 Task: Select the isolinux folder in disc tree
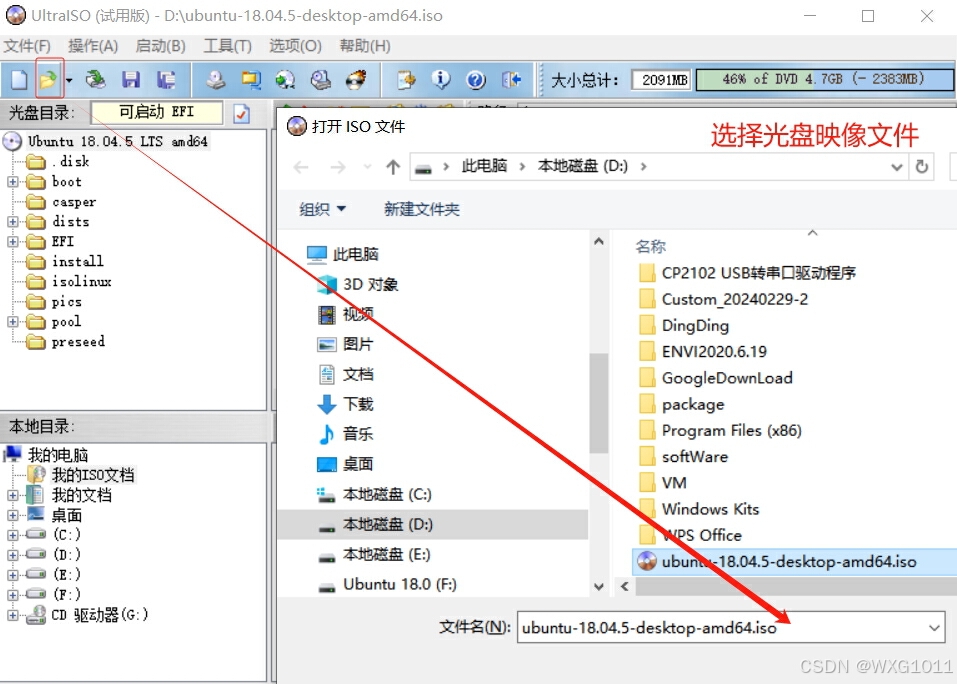81,281
